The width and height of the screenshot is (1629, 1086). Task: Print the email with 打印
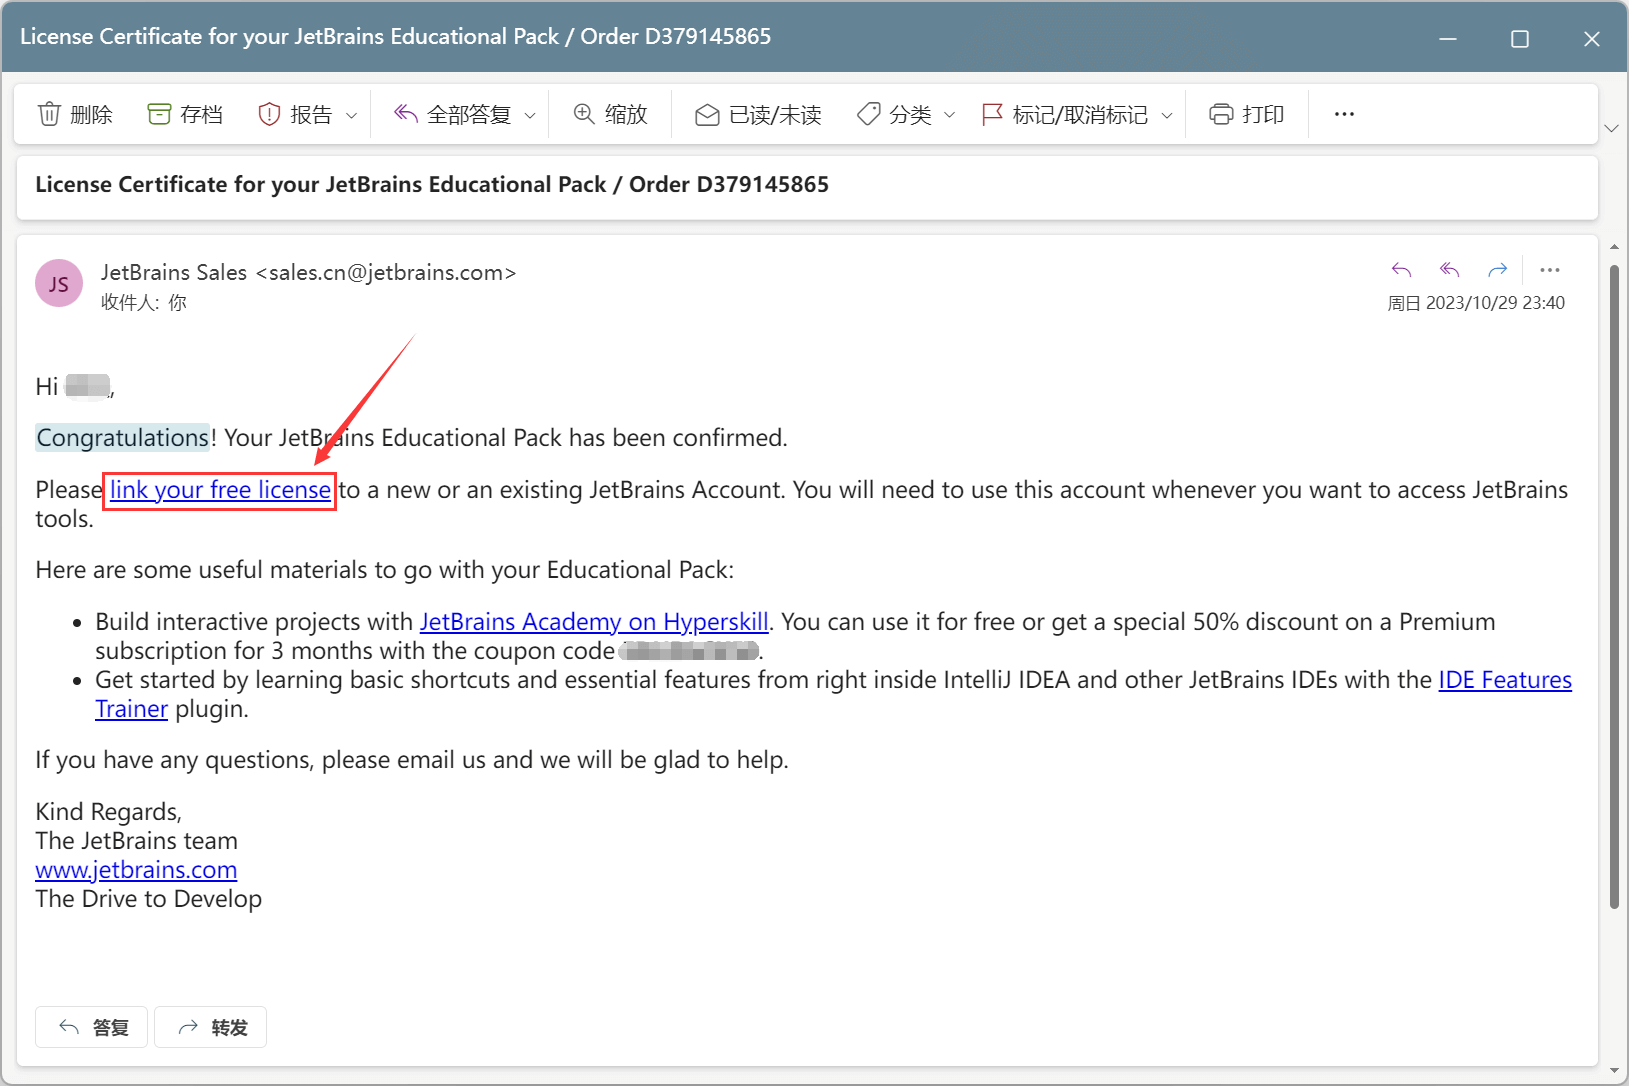pos(1246,114)
